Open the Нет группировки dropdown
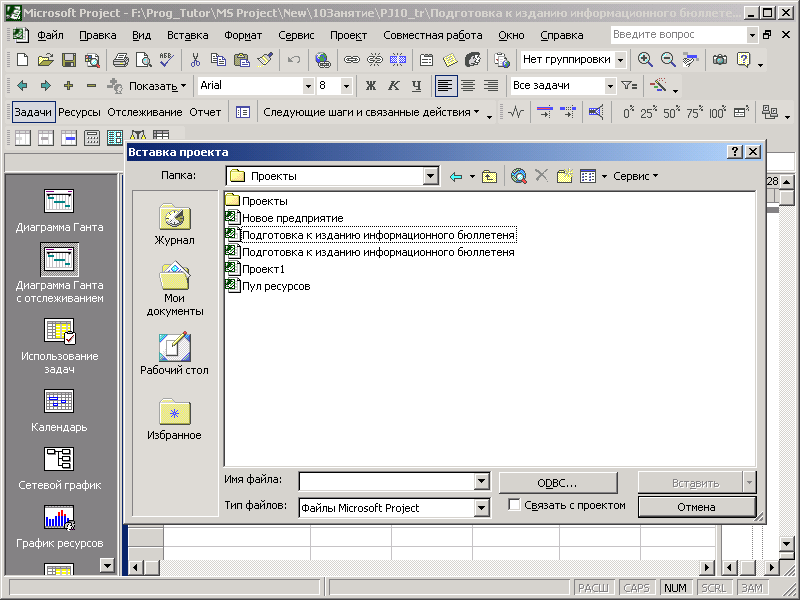 click(x=620, y=60)
